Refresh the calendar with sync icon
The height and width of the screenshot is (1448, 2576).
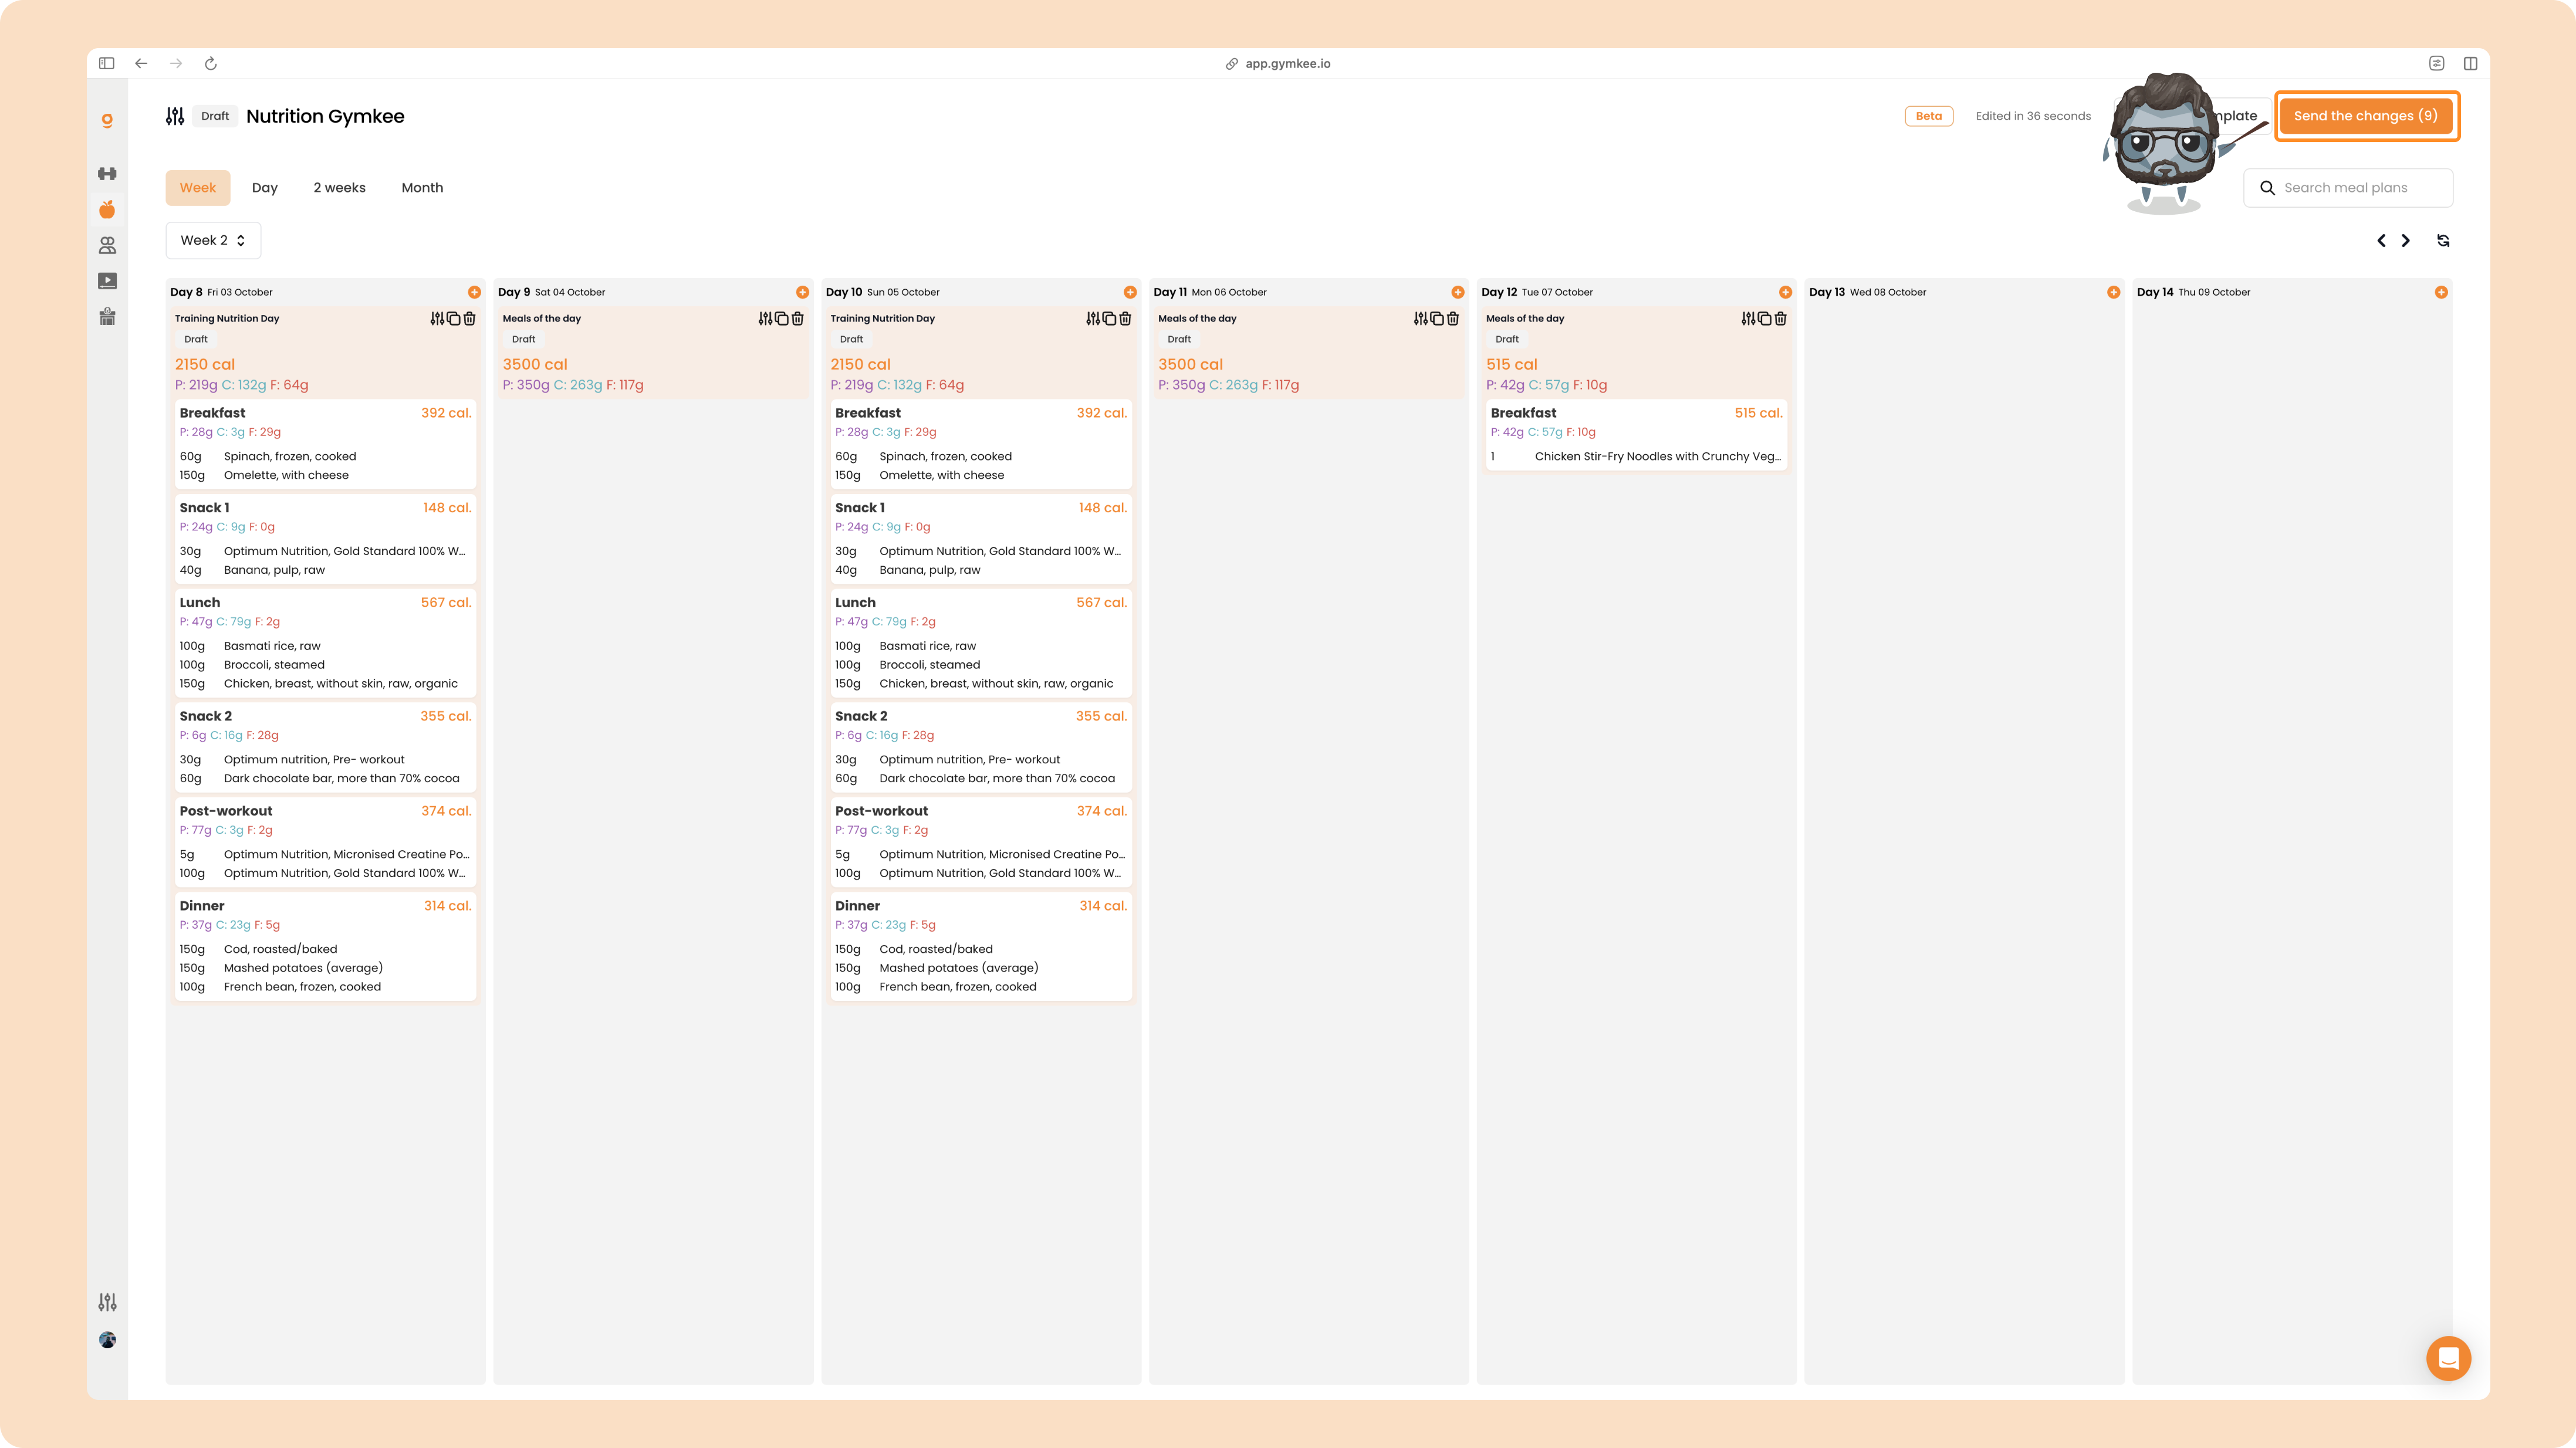click(2443, 241)
